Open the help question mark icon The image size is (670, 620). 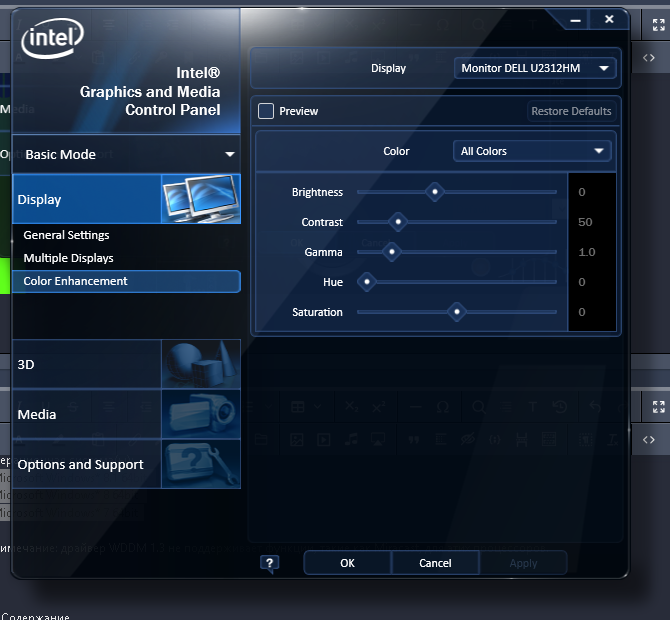270,564
